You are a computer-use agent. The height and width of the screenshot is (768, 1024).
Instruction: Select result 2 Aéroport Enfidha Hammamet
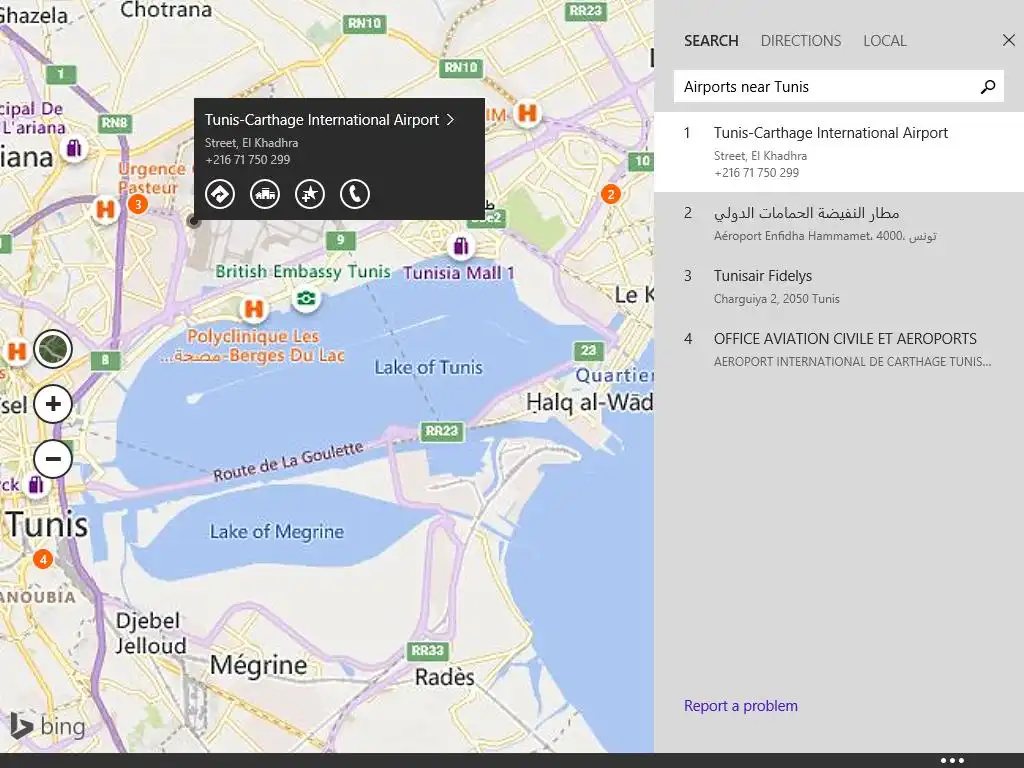pos(839,223)
